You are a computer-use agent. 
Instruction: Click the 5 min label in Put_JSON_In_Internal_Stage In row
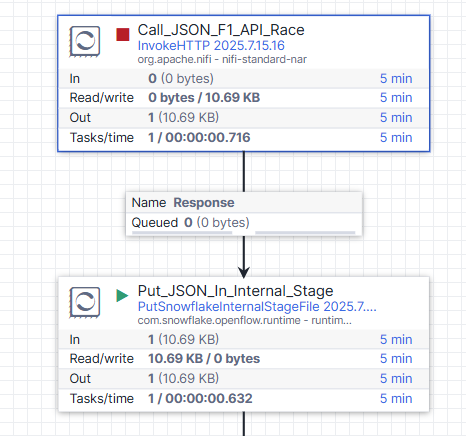point(396,339)
